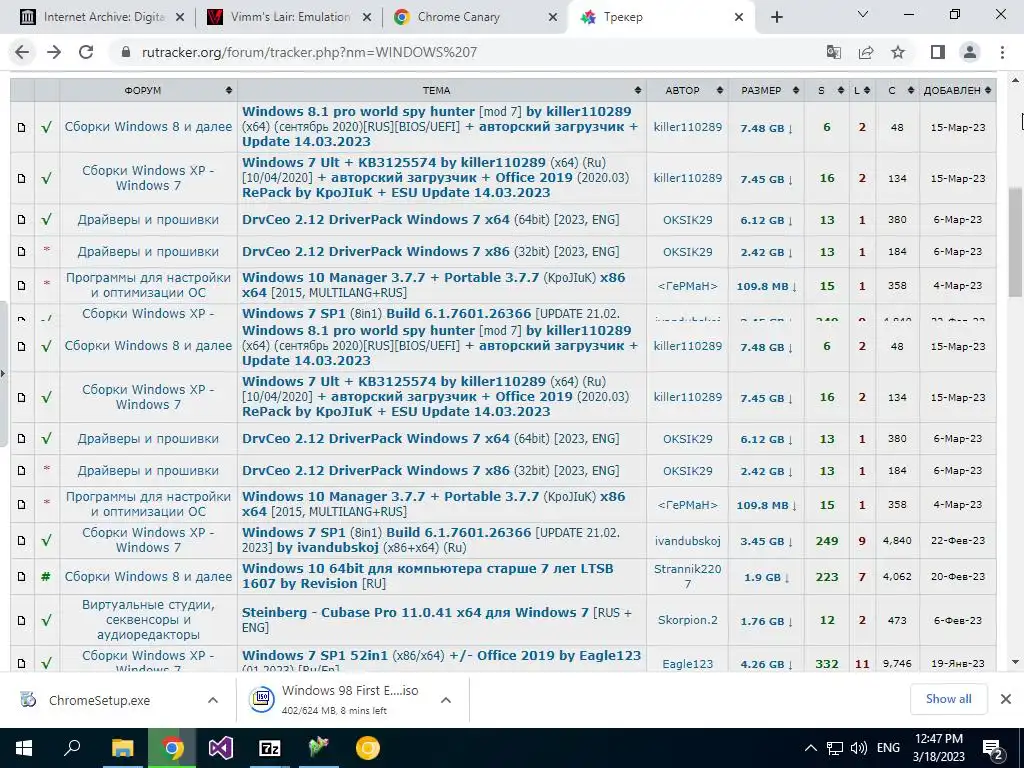Sort the table by РАЗМЕР column

[767, 90]
